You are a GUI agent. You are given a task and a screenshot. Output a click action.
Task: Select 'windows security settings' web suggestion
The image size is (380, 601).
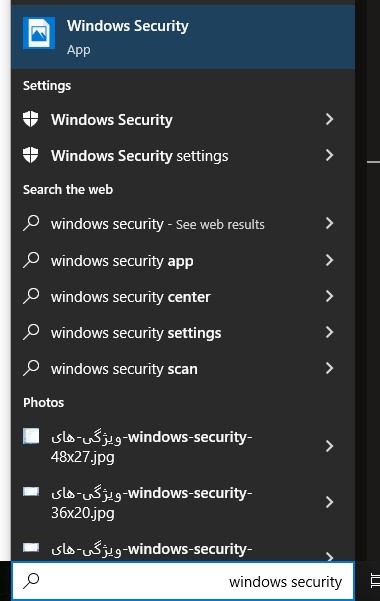(183, 333)
